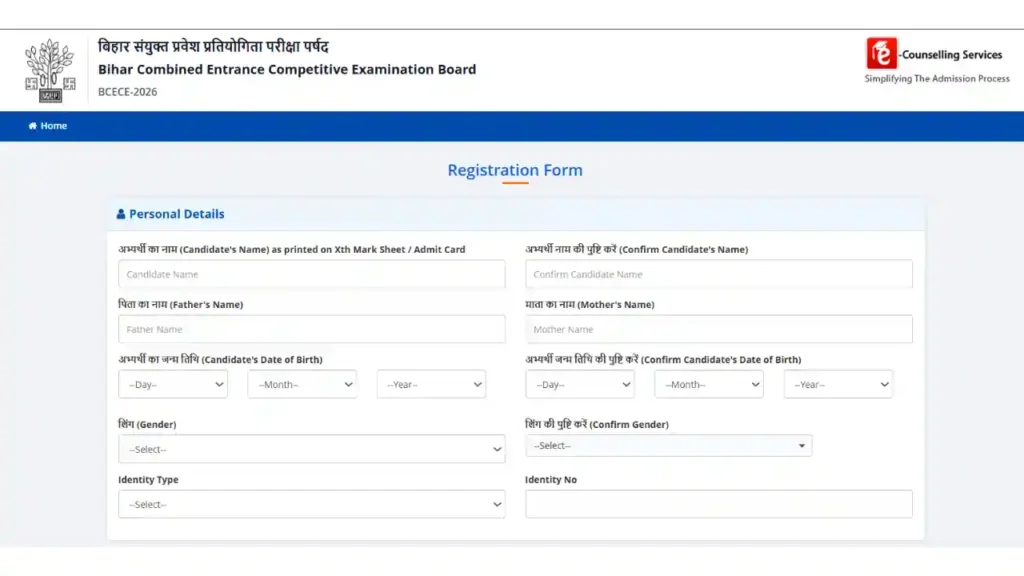The height and width of the screenshot is (576, 1024).
Task: Open the Day dropdown for Candidate's Date of Birth
Action: click(x=173, y=384)
